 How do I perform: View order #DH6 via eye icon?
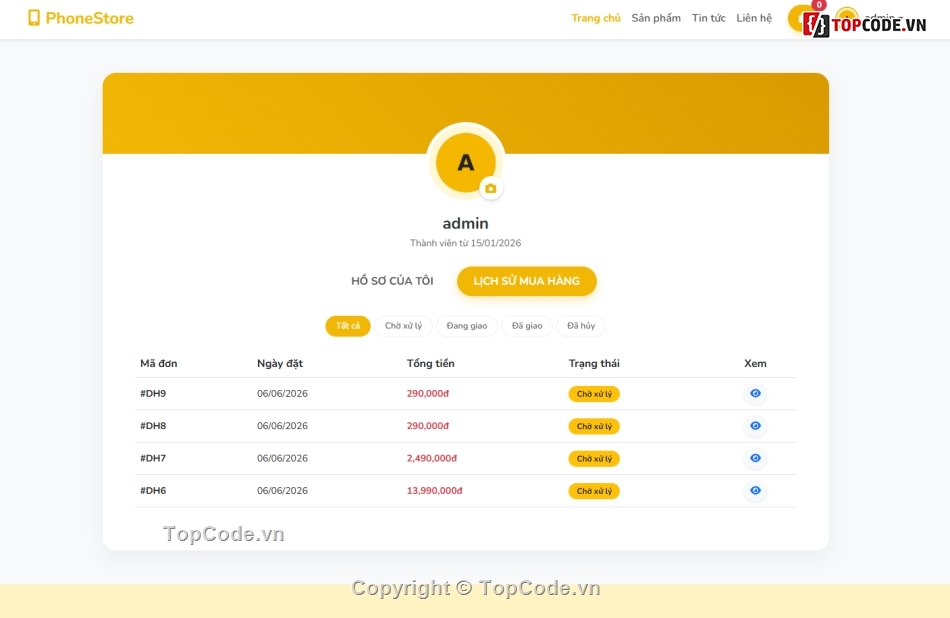(755, 491)
